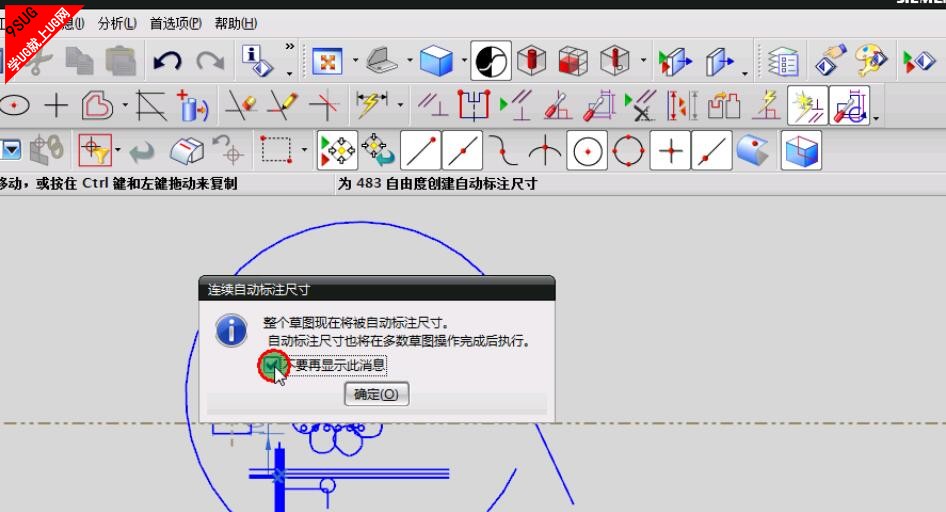Screen dimensions: 946x512
Task: Open dropdown after red cylinder cube icons
Action: pyautogui.click(x=643, y=60)
